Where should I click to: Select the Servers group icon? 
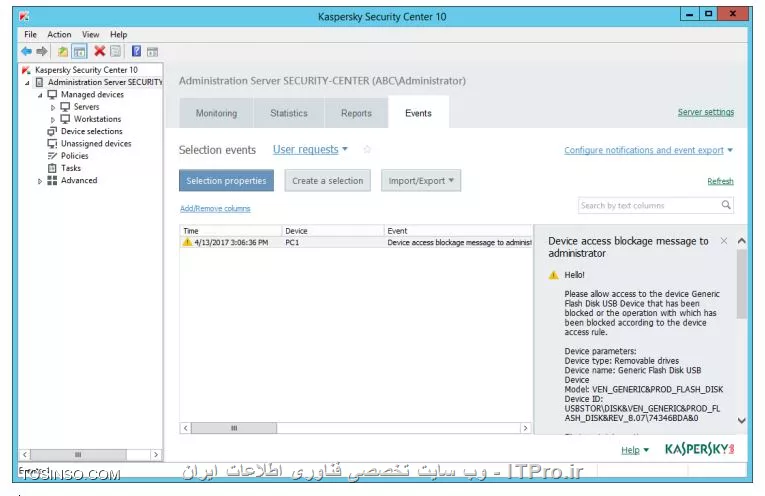coord(65,106)
